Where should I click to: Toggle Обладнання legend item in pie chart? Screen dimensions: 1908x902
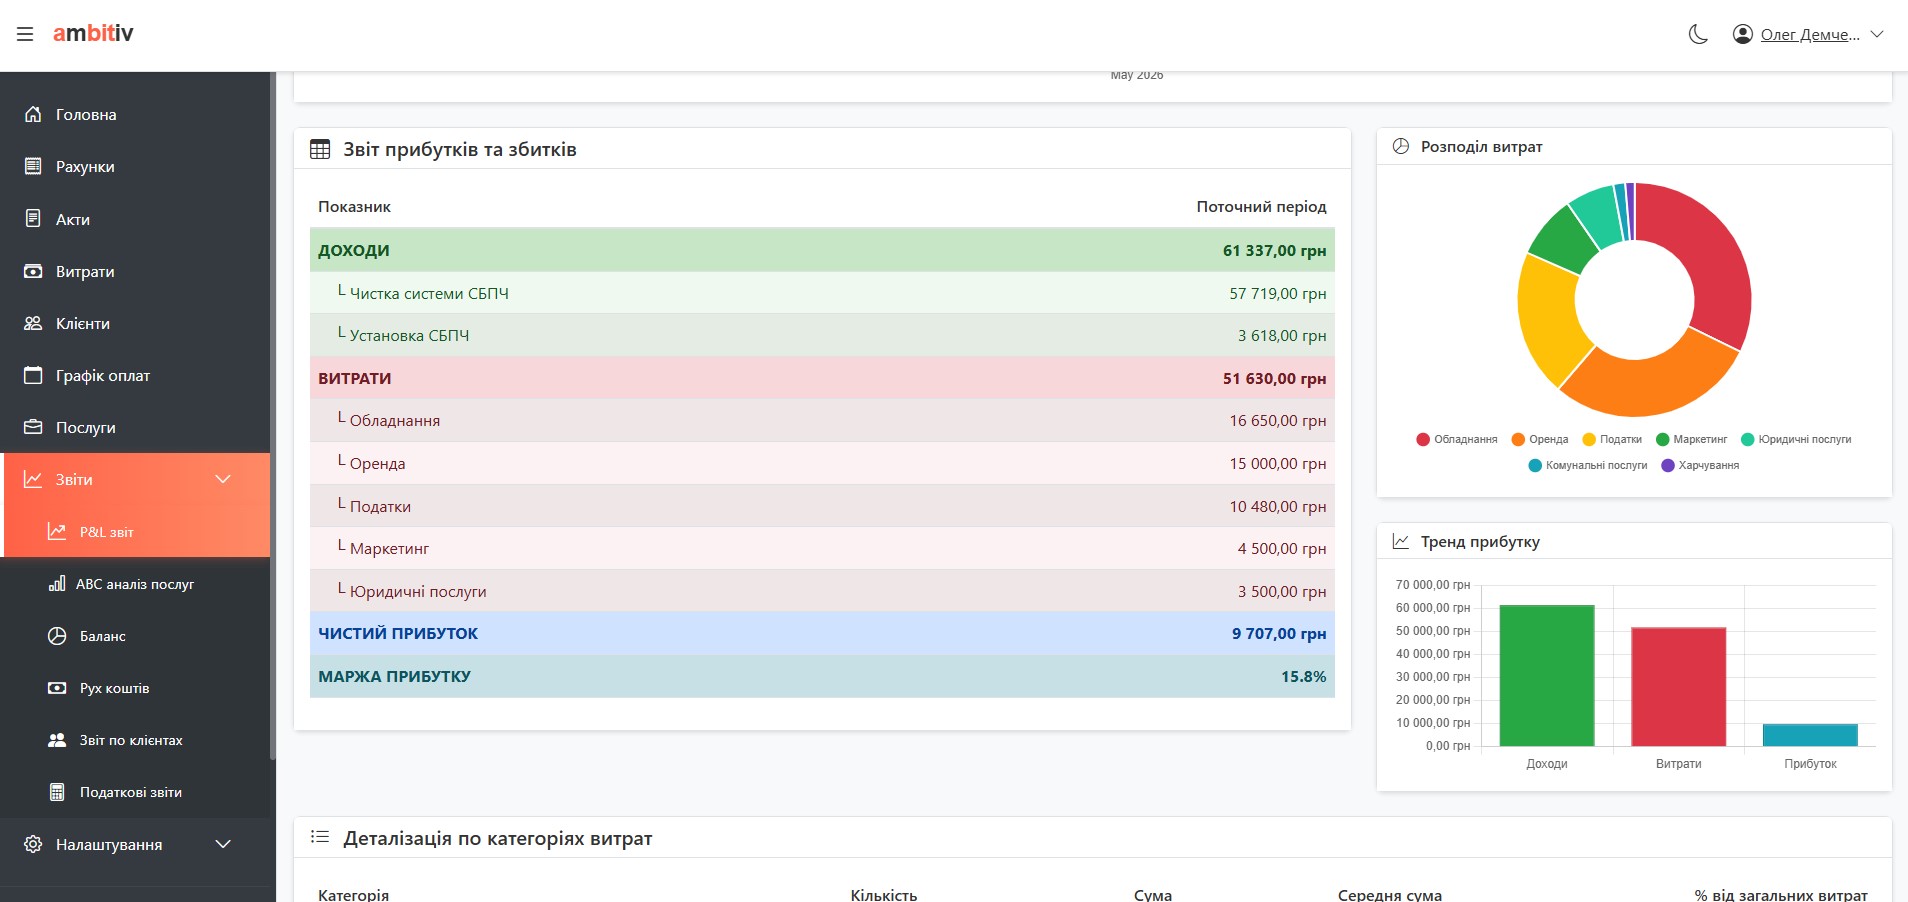pyautogui.click(x=1457, y=439)
